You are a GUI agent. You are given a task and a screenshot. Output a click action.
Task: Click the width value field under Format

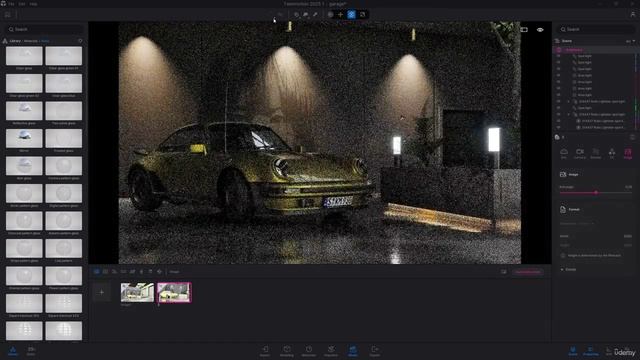pos(628,236)
